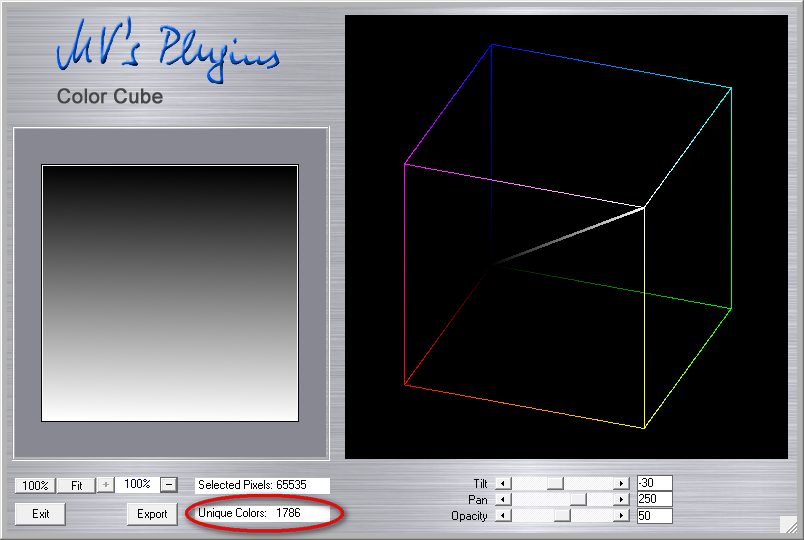Click the Tilt slider right arrow
Screen dimensions: 804x540
pyautogui.click(x=621, y=483)
